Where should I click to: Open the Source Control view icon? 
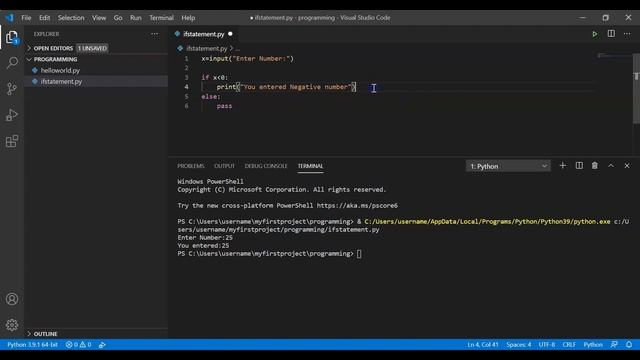tap(12, 89)
